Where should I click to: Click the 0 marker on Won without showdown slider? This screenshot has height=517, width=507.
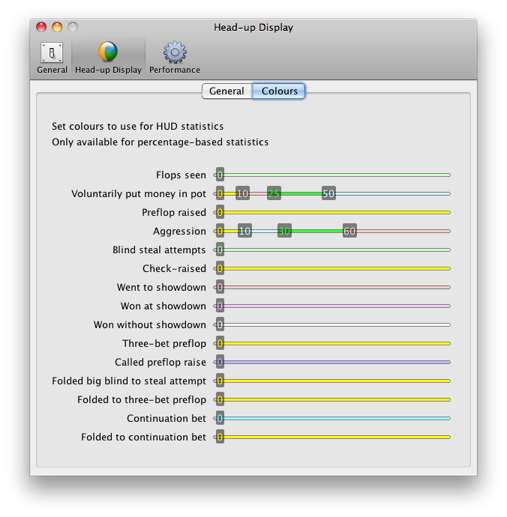tap(220, 324)
